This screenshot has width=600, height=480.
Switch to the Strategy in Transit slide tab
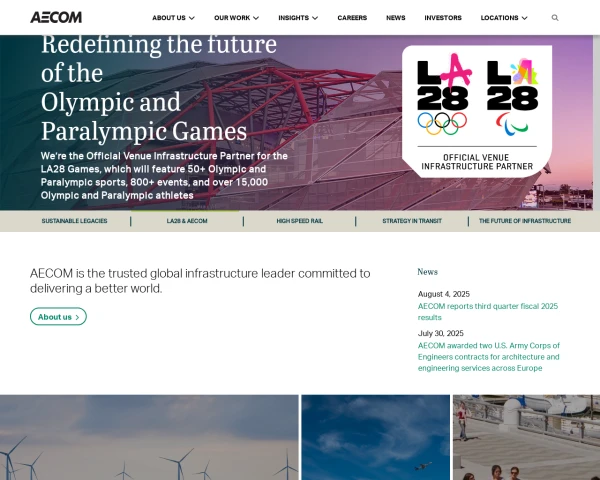pyautogui.click(x=412, y=221)
